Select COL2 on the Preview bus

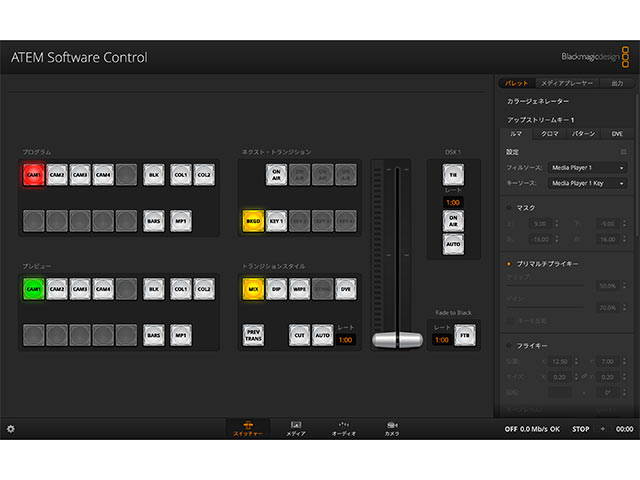204,289
